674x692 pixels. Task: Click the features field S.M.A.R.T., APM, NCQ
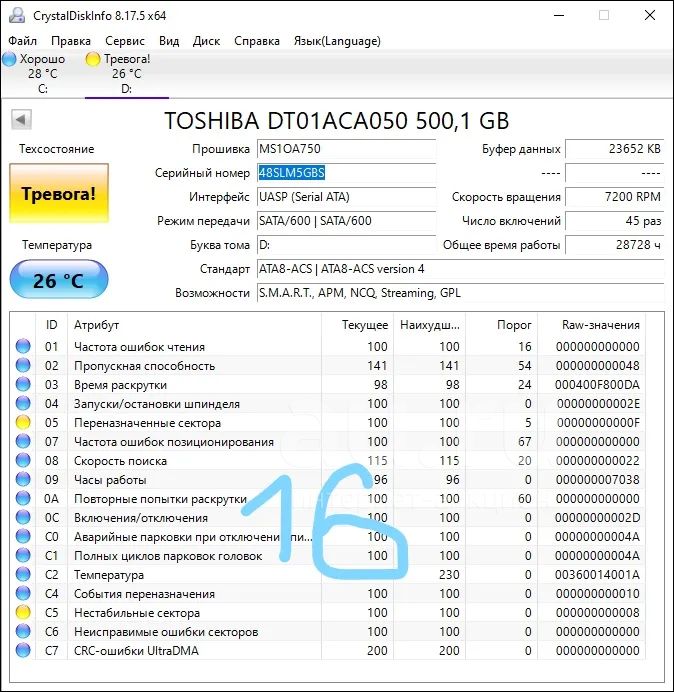[x=460, y=293]
